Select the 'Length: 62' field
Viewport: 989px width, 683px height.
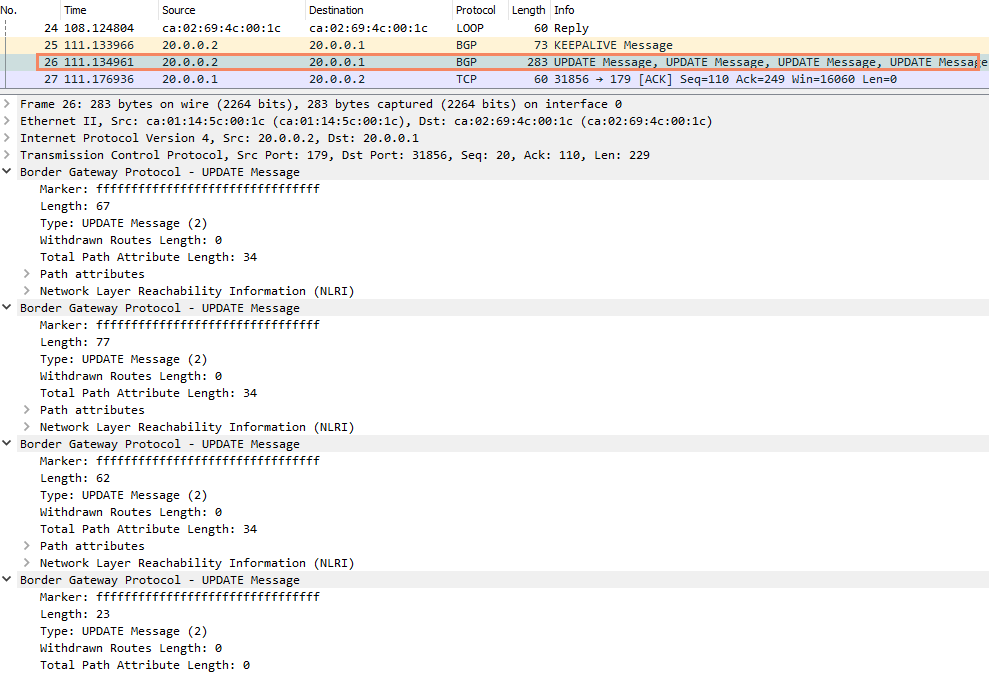(x=74, y=478)
